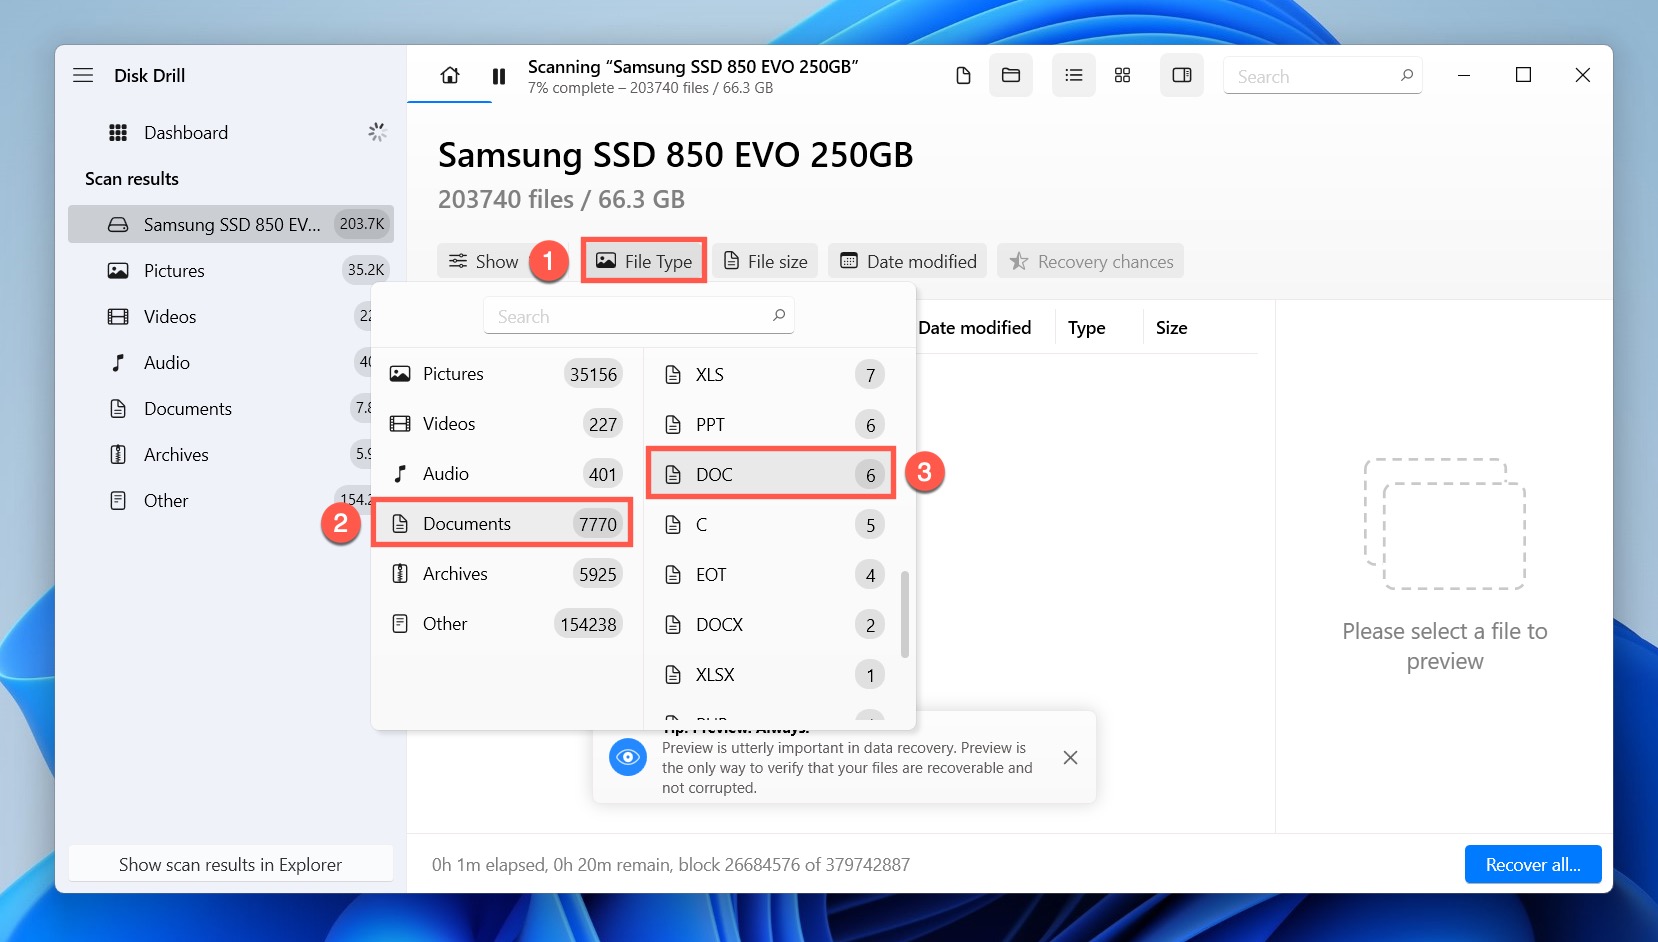The height and width of the screenshot is (942, 1658).
Task: Select DOCX file type
Action: [772, 625]
